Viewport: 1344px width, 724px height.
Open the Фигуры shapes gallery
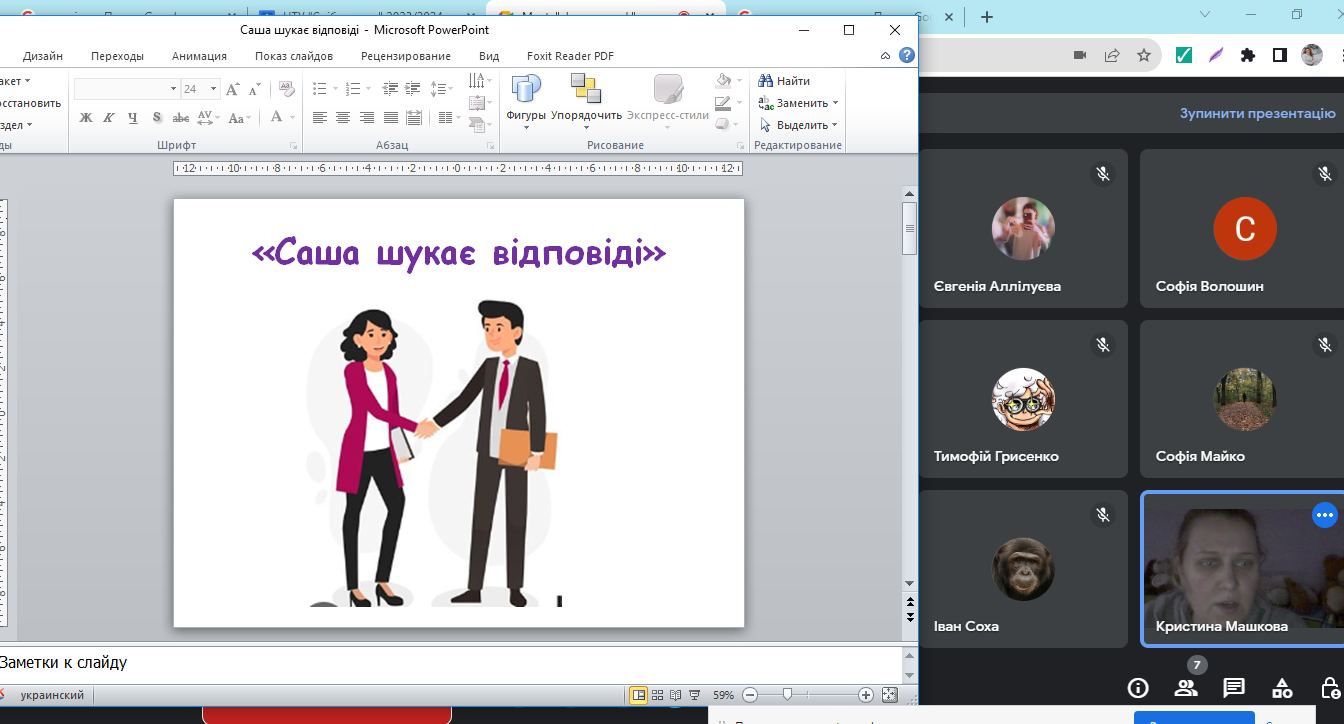point(526,102)
